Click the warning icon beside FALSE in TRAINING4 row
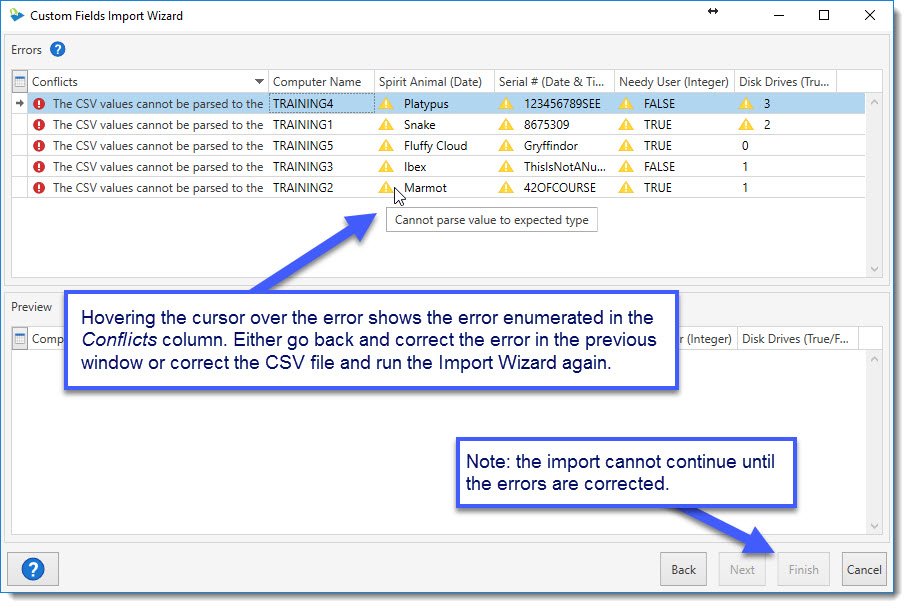The height and width of the screenshot is (608, 909). pos(626,104)
